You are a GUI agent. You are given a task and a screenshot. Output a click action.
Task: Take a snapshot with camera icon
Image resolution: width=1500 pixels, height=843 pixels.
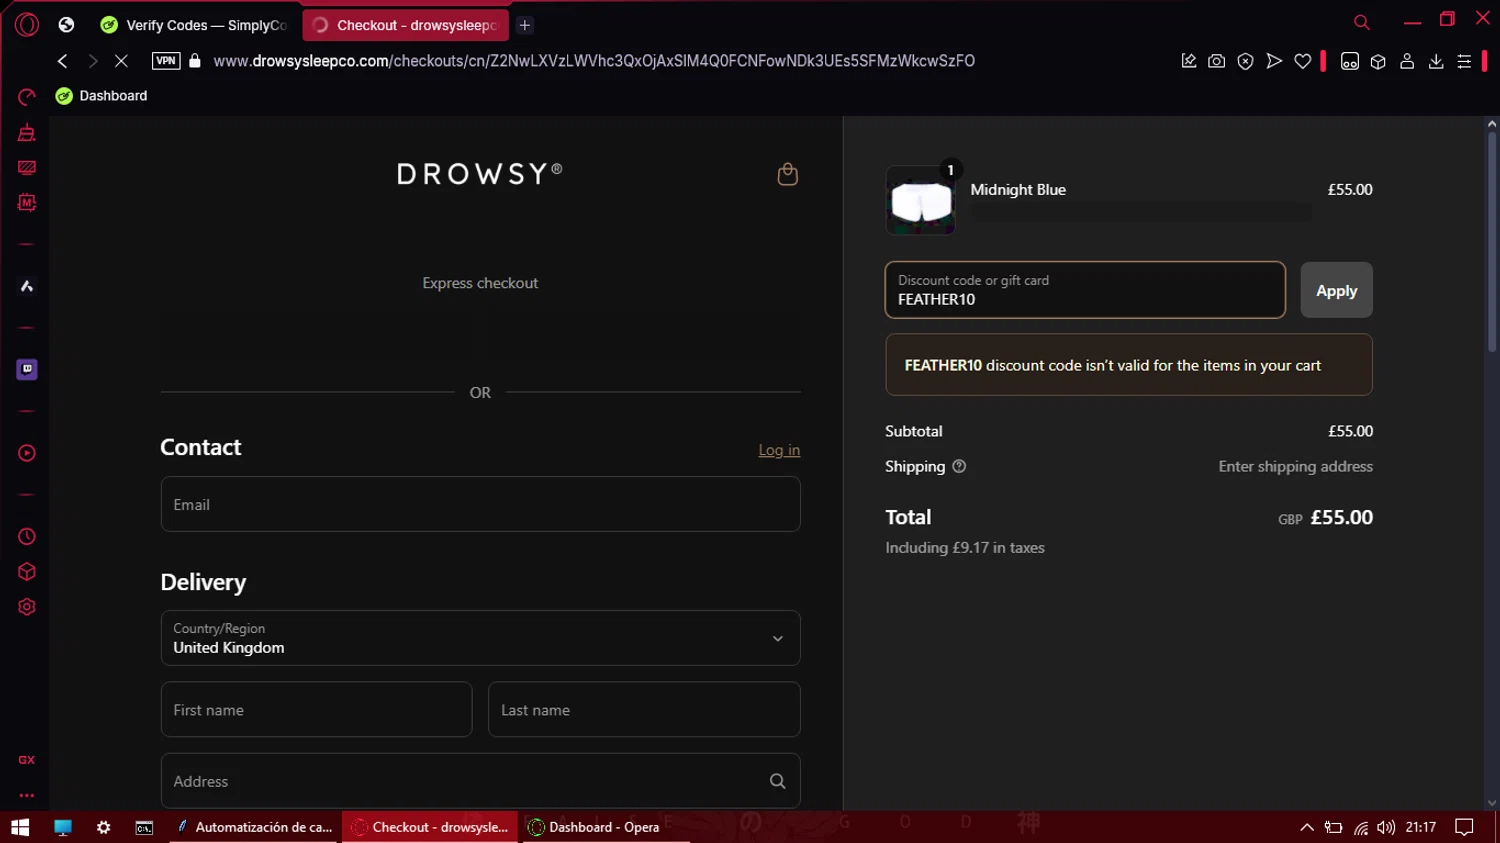[1216, 61]
